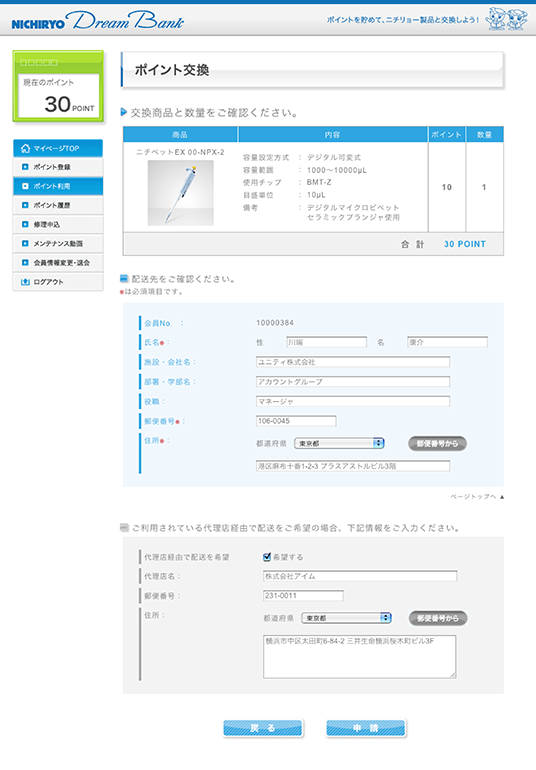The width and height of the screenshot is (536, 770).
Task: Click the 戻る back button
Action: coord(263,728)
